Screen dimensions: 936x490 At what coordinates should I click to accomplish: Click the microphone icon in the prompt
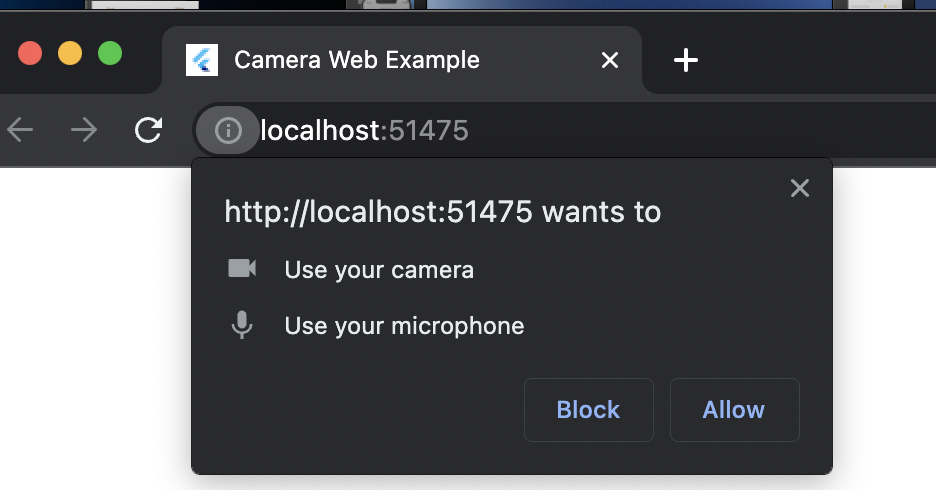[242, 325]
